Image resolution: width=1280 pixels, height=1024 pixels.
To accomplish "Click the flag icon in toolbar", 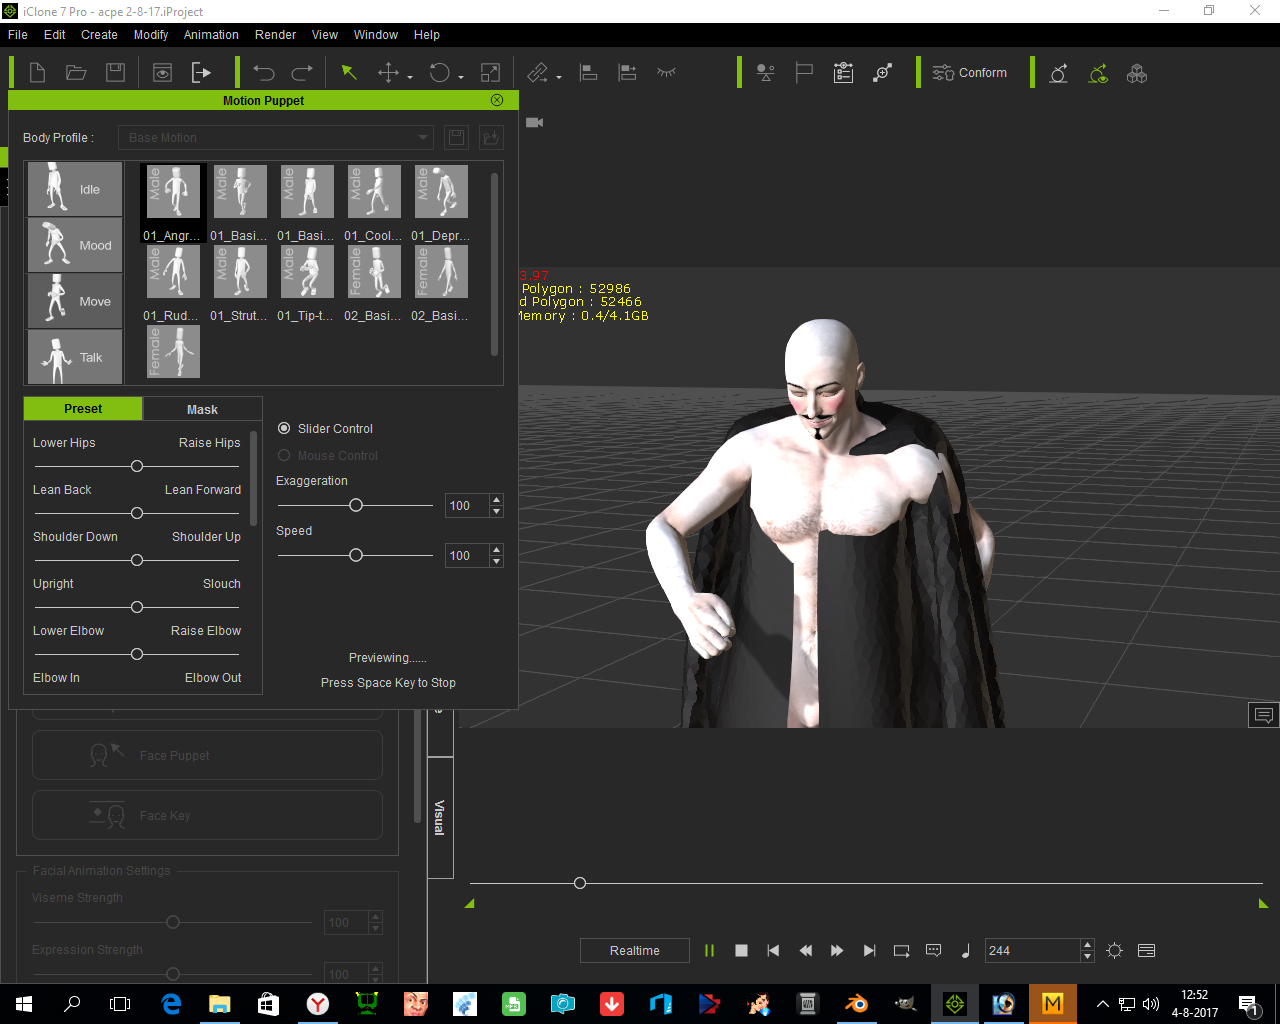I will point(804,73).
